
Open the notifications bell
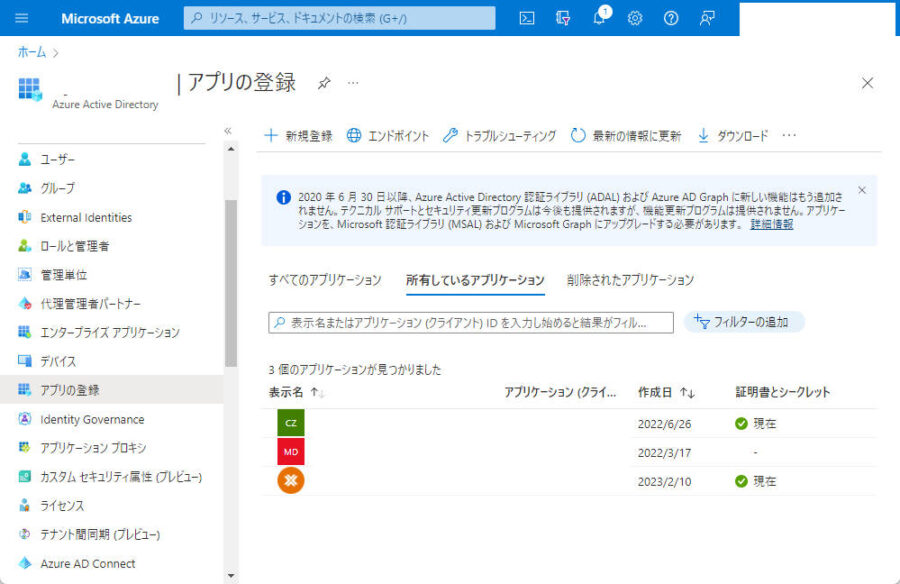coord(599,17)
